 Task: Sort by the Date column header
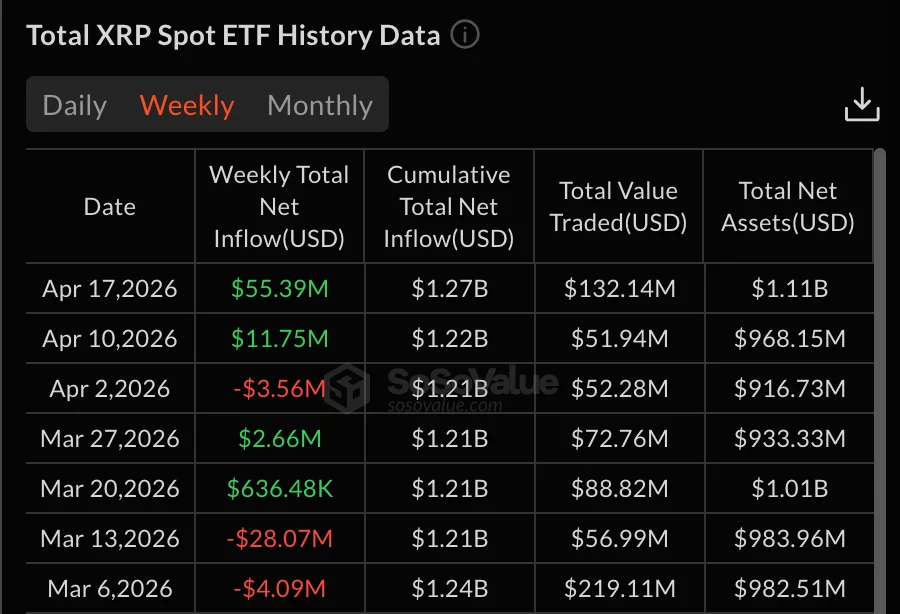pos(109,207)
